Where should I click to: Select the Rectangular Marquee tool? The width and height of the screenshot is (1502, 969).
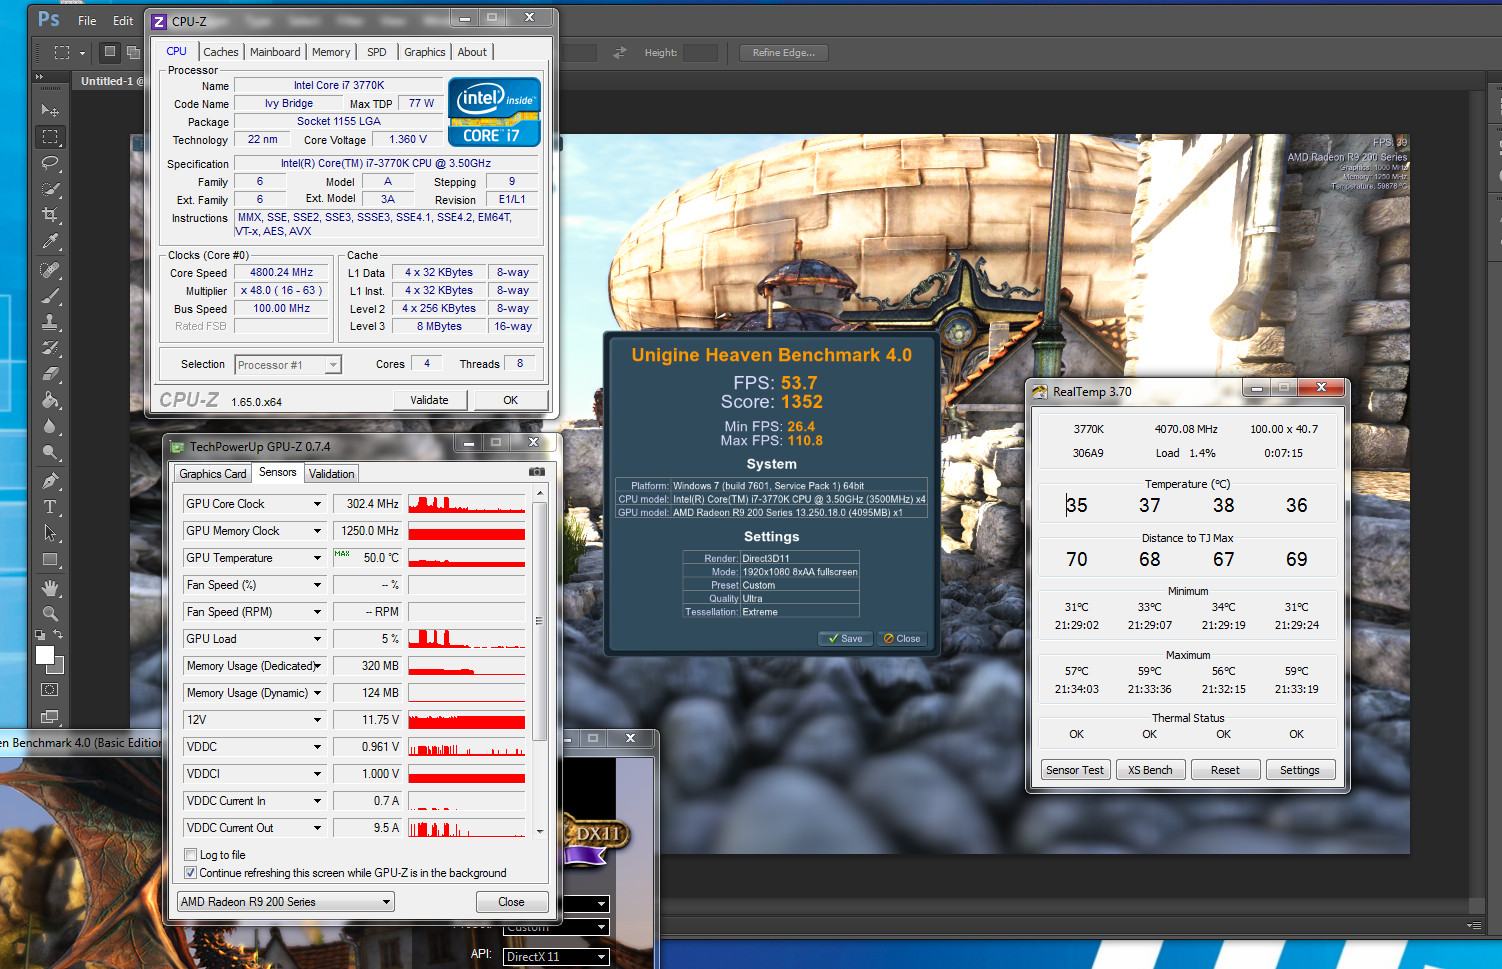point(50,136)
